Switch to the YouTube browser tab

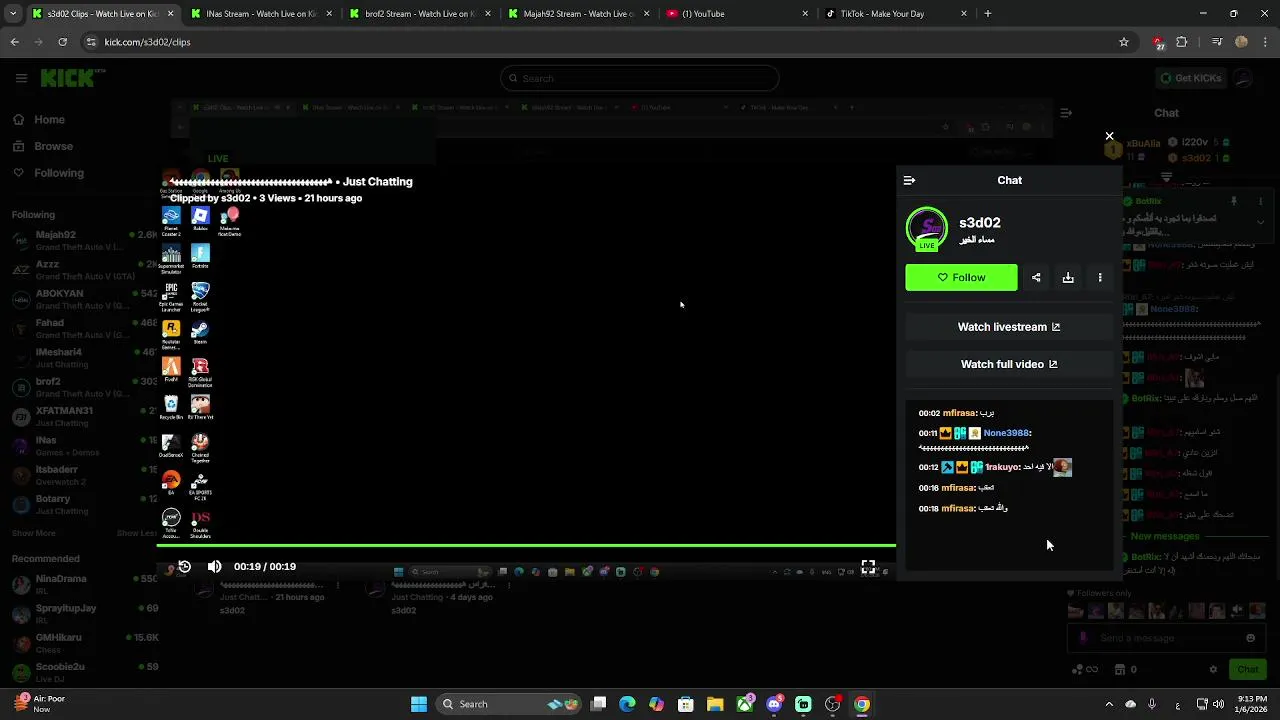735,14
